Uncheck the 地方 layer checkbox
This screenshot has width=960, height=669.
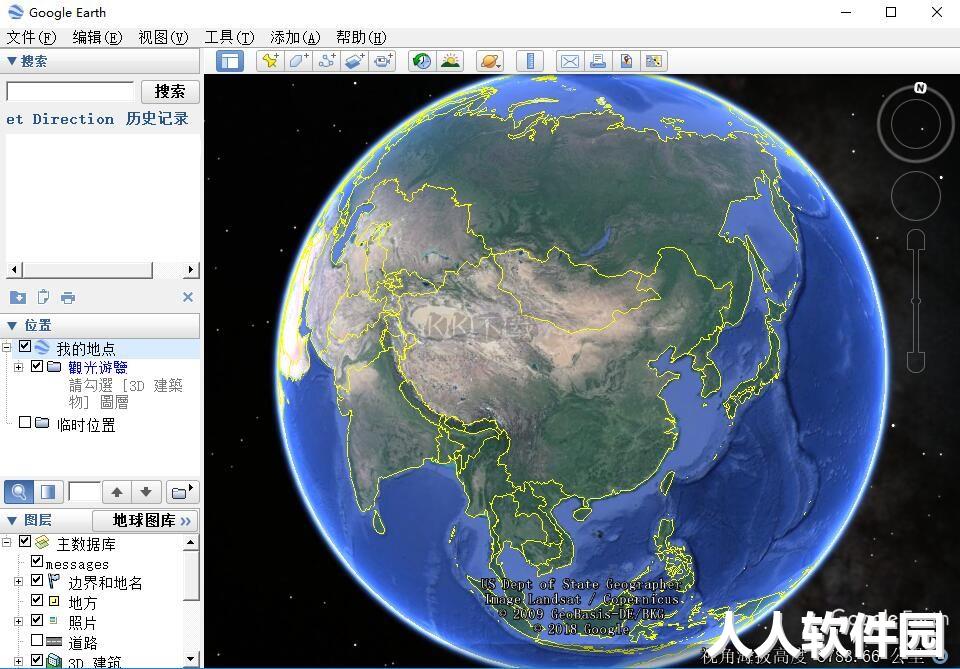(37, 600)
